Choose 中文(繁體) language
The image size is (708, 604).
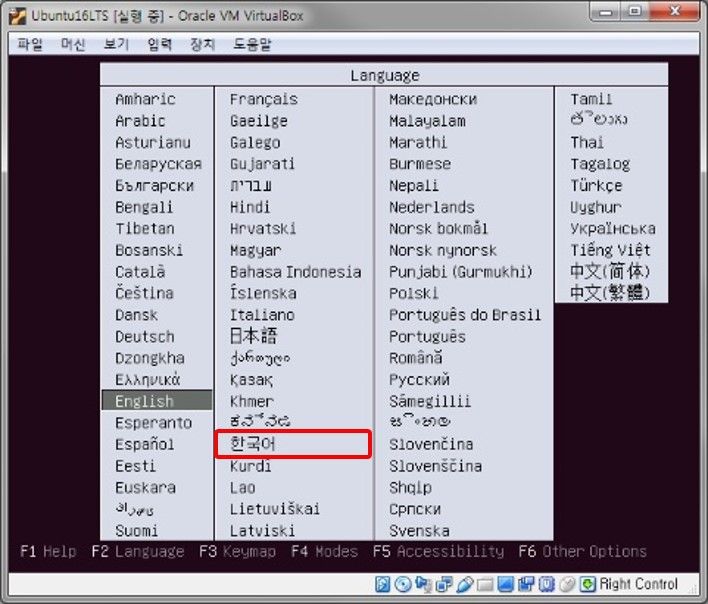tap(611, 293)
